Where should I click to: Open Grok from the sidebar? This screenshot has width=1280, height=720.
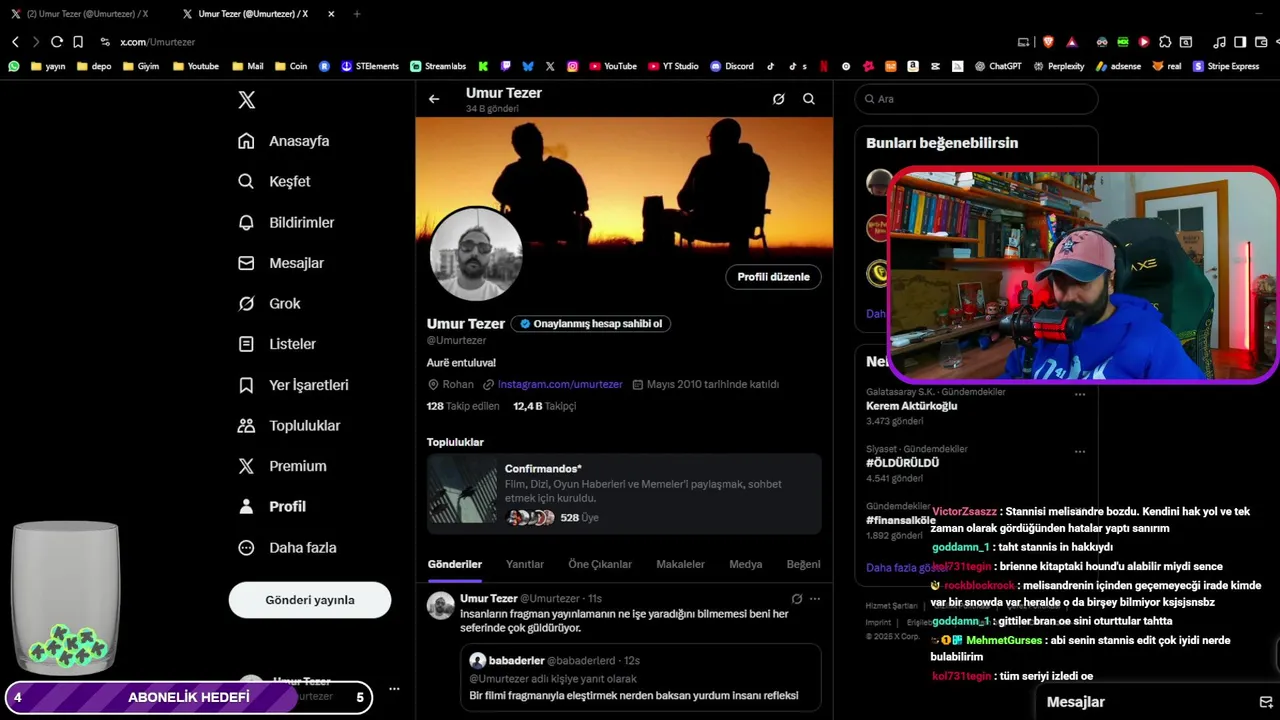pyautogui.click(x=269, y=303)
